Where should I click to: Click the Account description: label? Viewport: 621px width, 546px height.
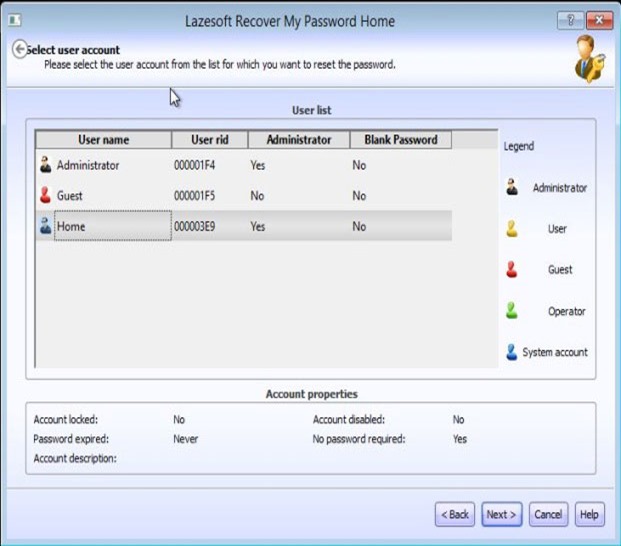coord(75,458)
